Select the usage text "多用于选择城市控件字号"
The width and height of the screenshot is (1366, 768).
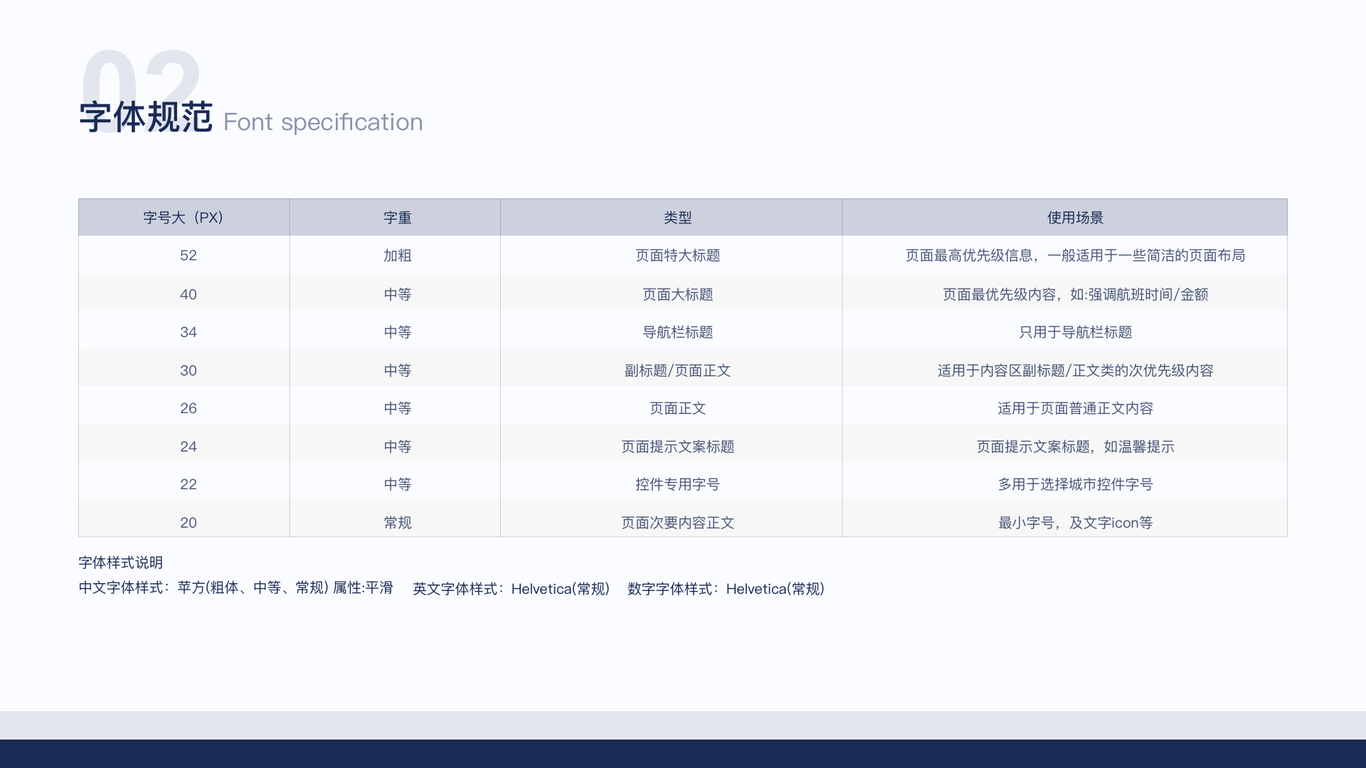coord(1076,484)
